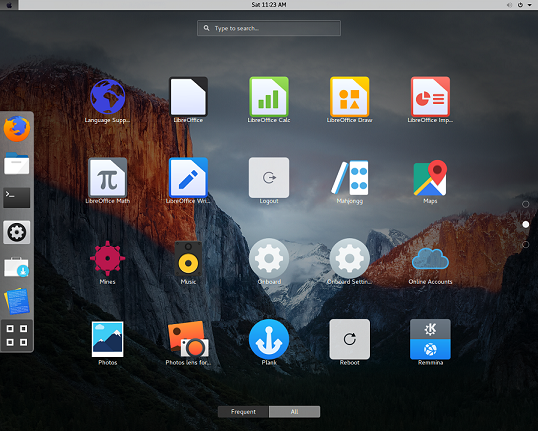538x431 pixels.
Task: Launch the Photos app
Action: (x=107, y=339)
